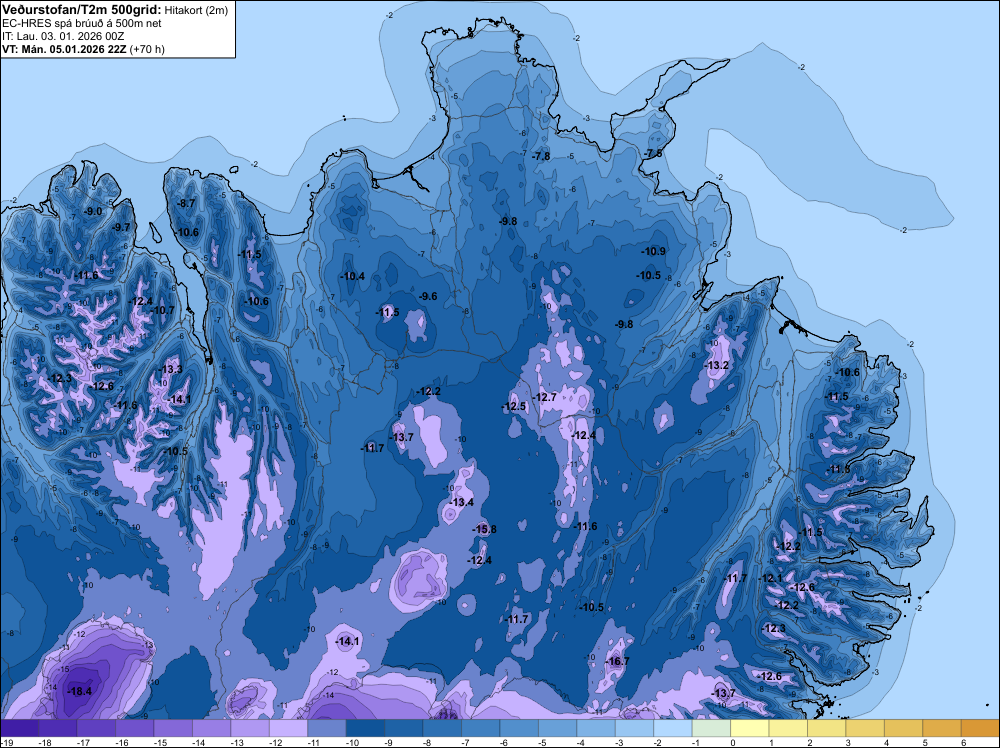The height and width of the screenshot is (748, 1000).
Task: Click the 'VT: Mán. 05.01.2026 22Z' valid time
Action: pos(64,49)
